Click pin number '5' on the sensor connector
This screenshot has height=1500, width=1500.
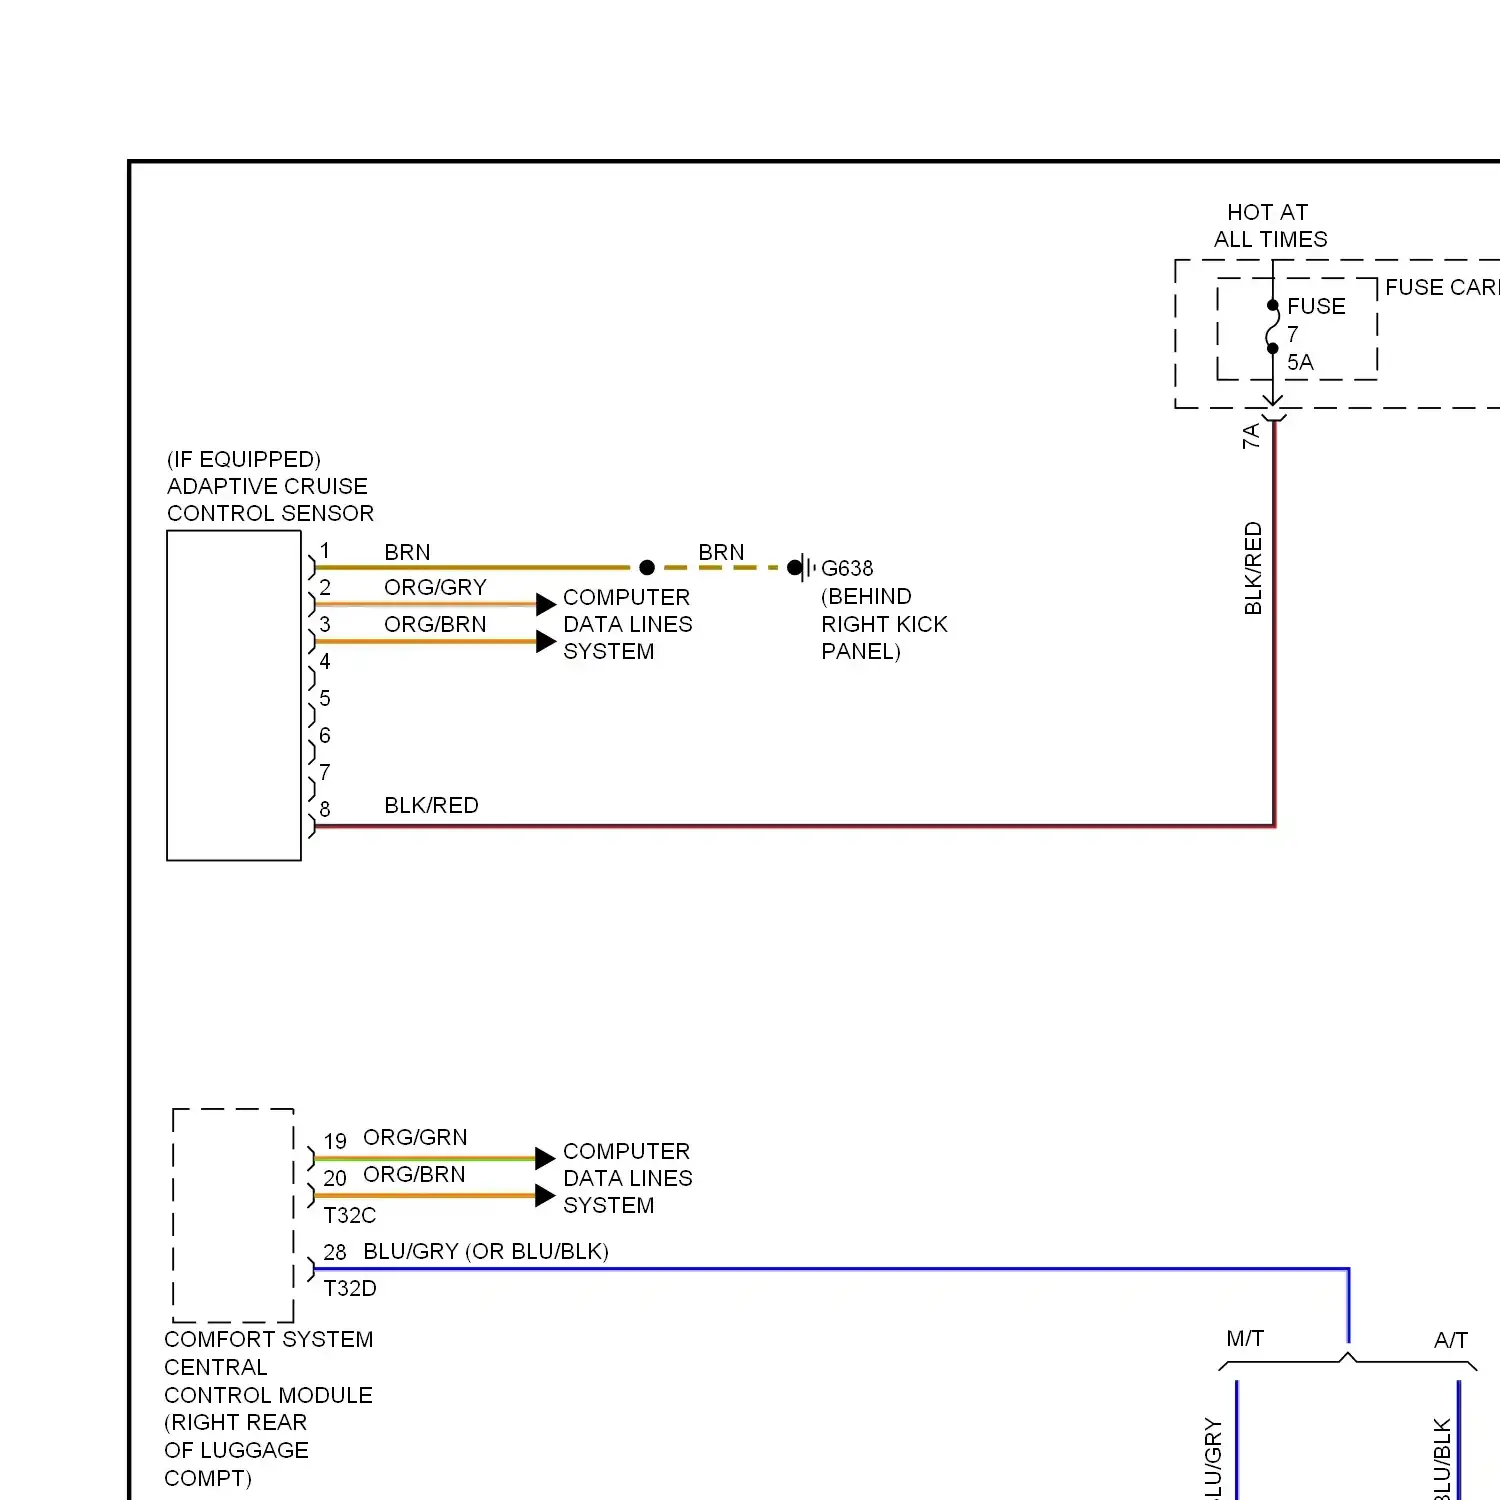tap(325, 698)
